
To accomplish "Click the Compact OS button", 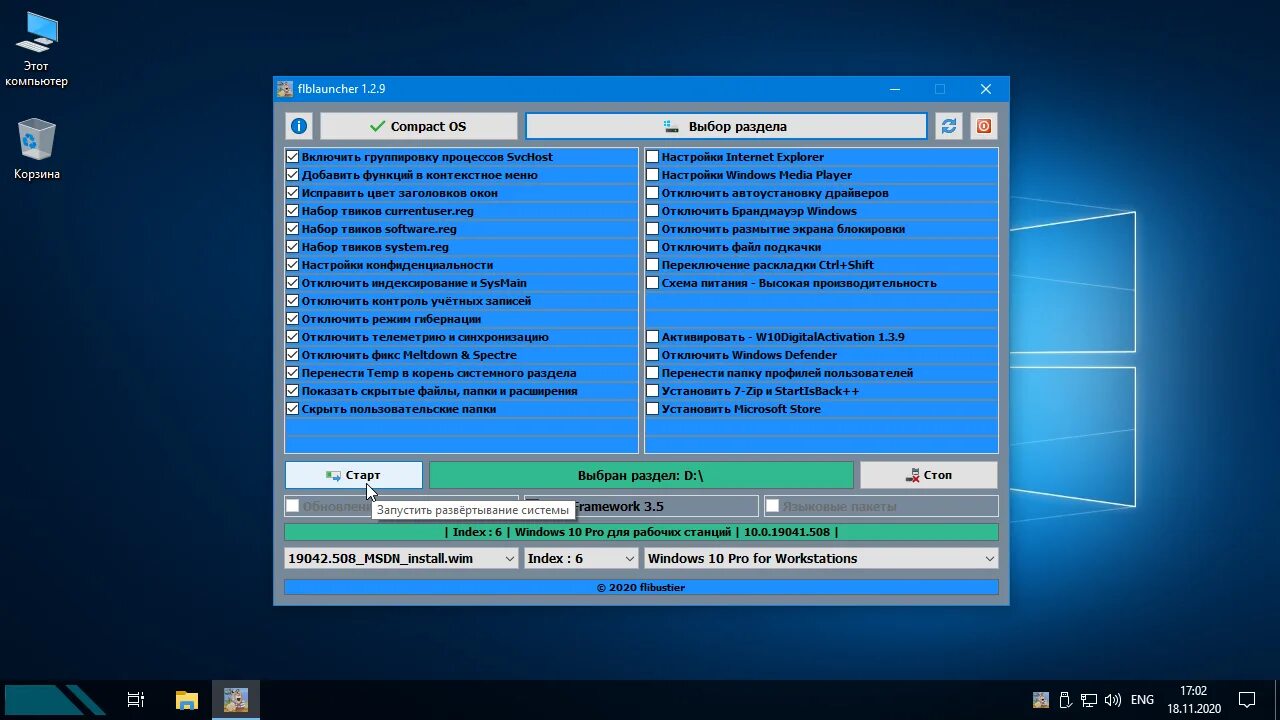I will click(x=419, y=126).
